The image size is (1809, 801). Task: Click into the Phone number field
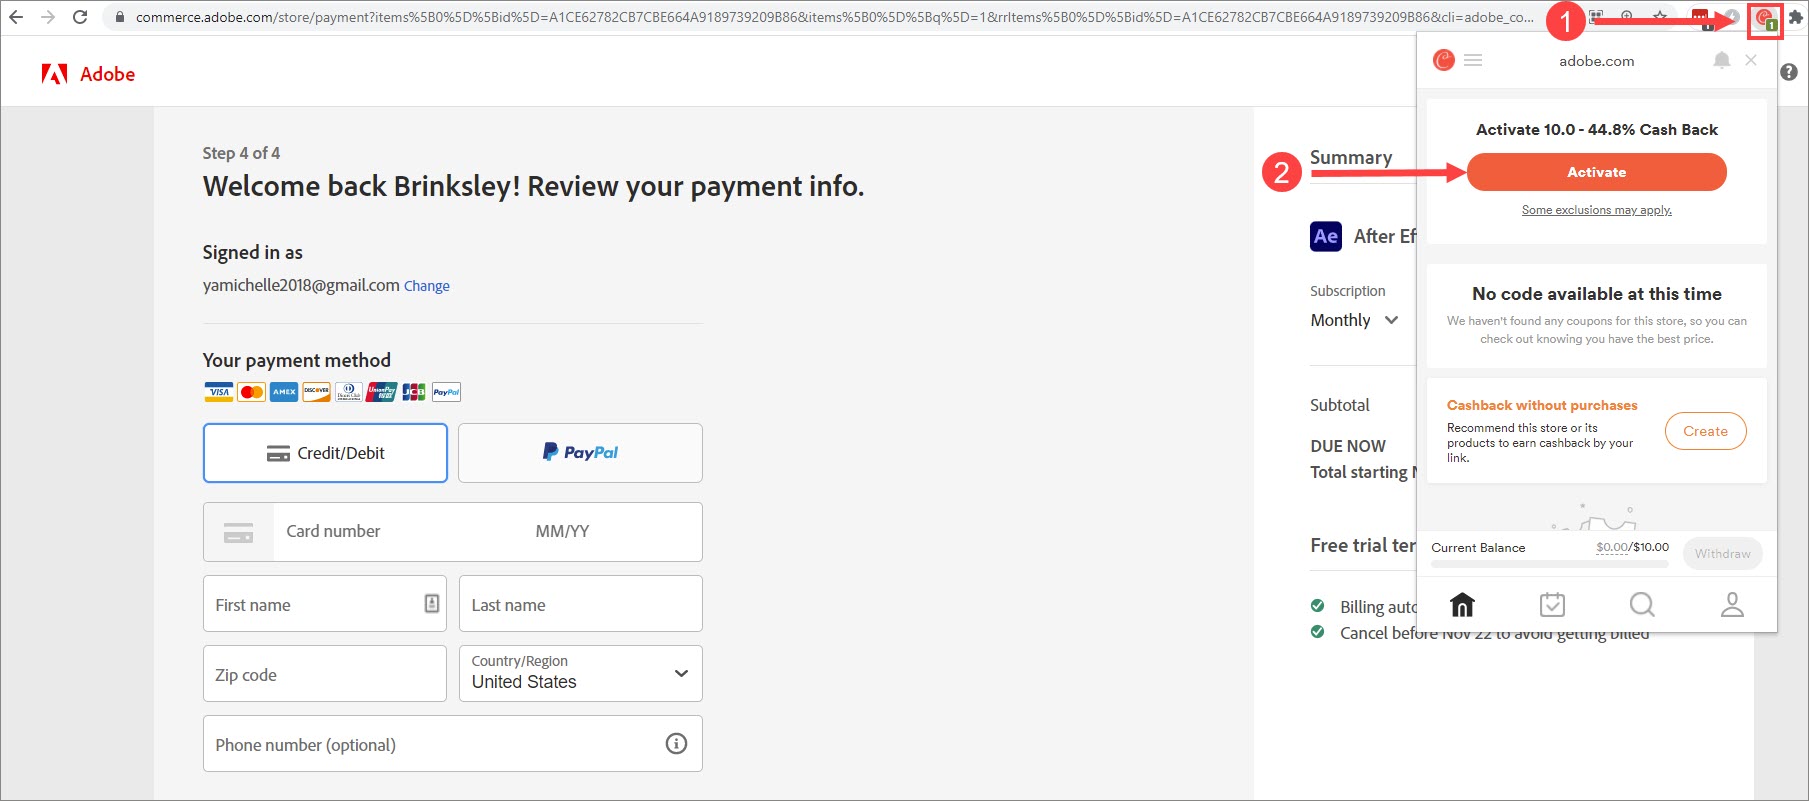tap(453, 744)
